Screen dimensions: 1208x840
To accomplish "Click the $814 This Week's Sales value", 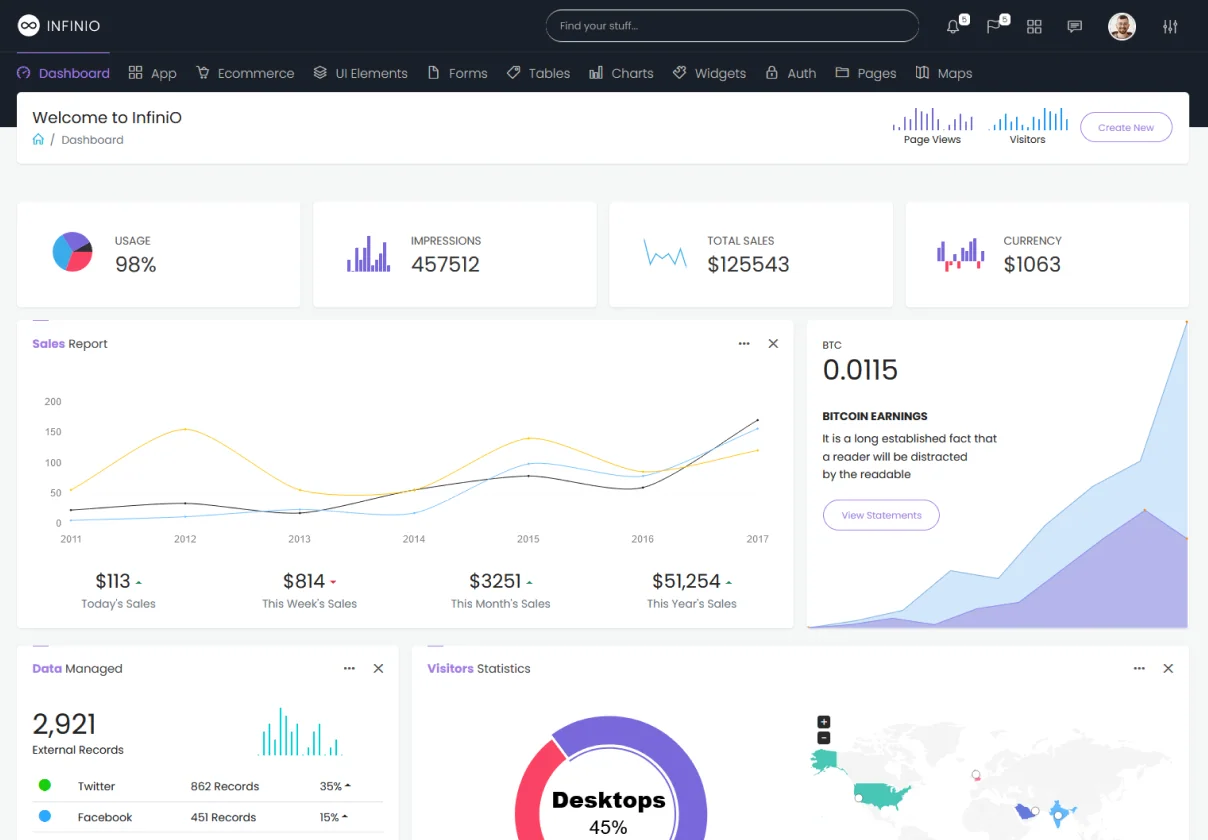I will [304, 581].
